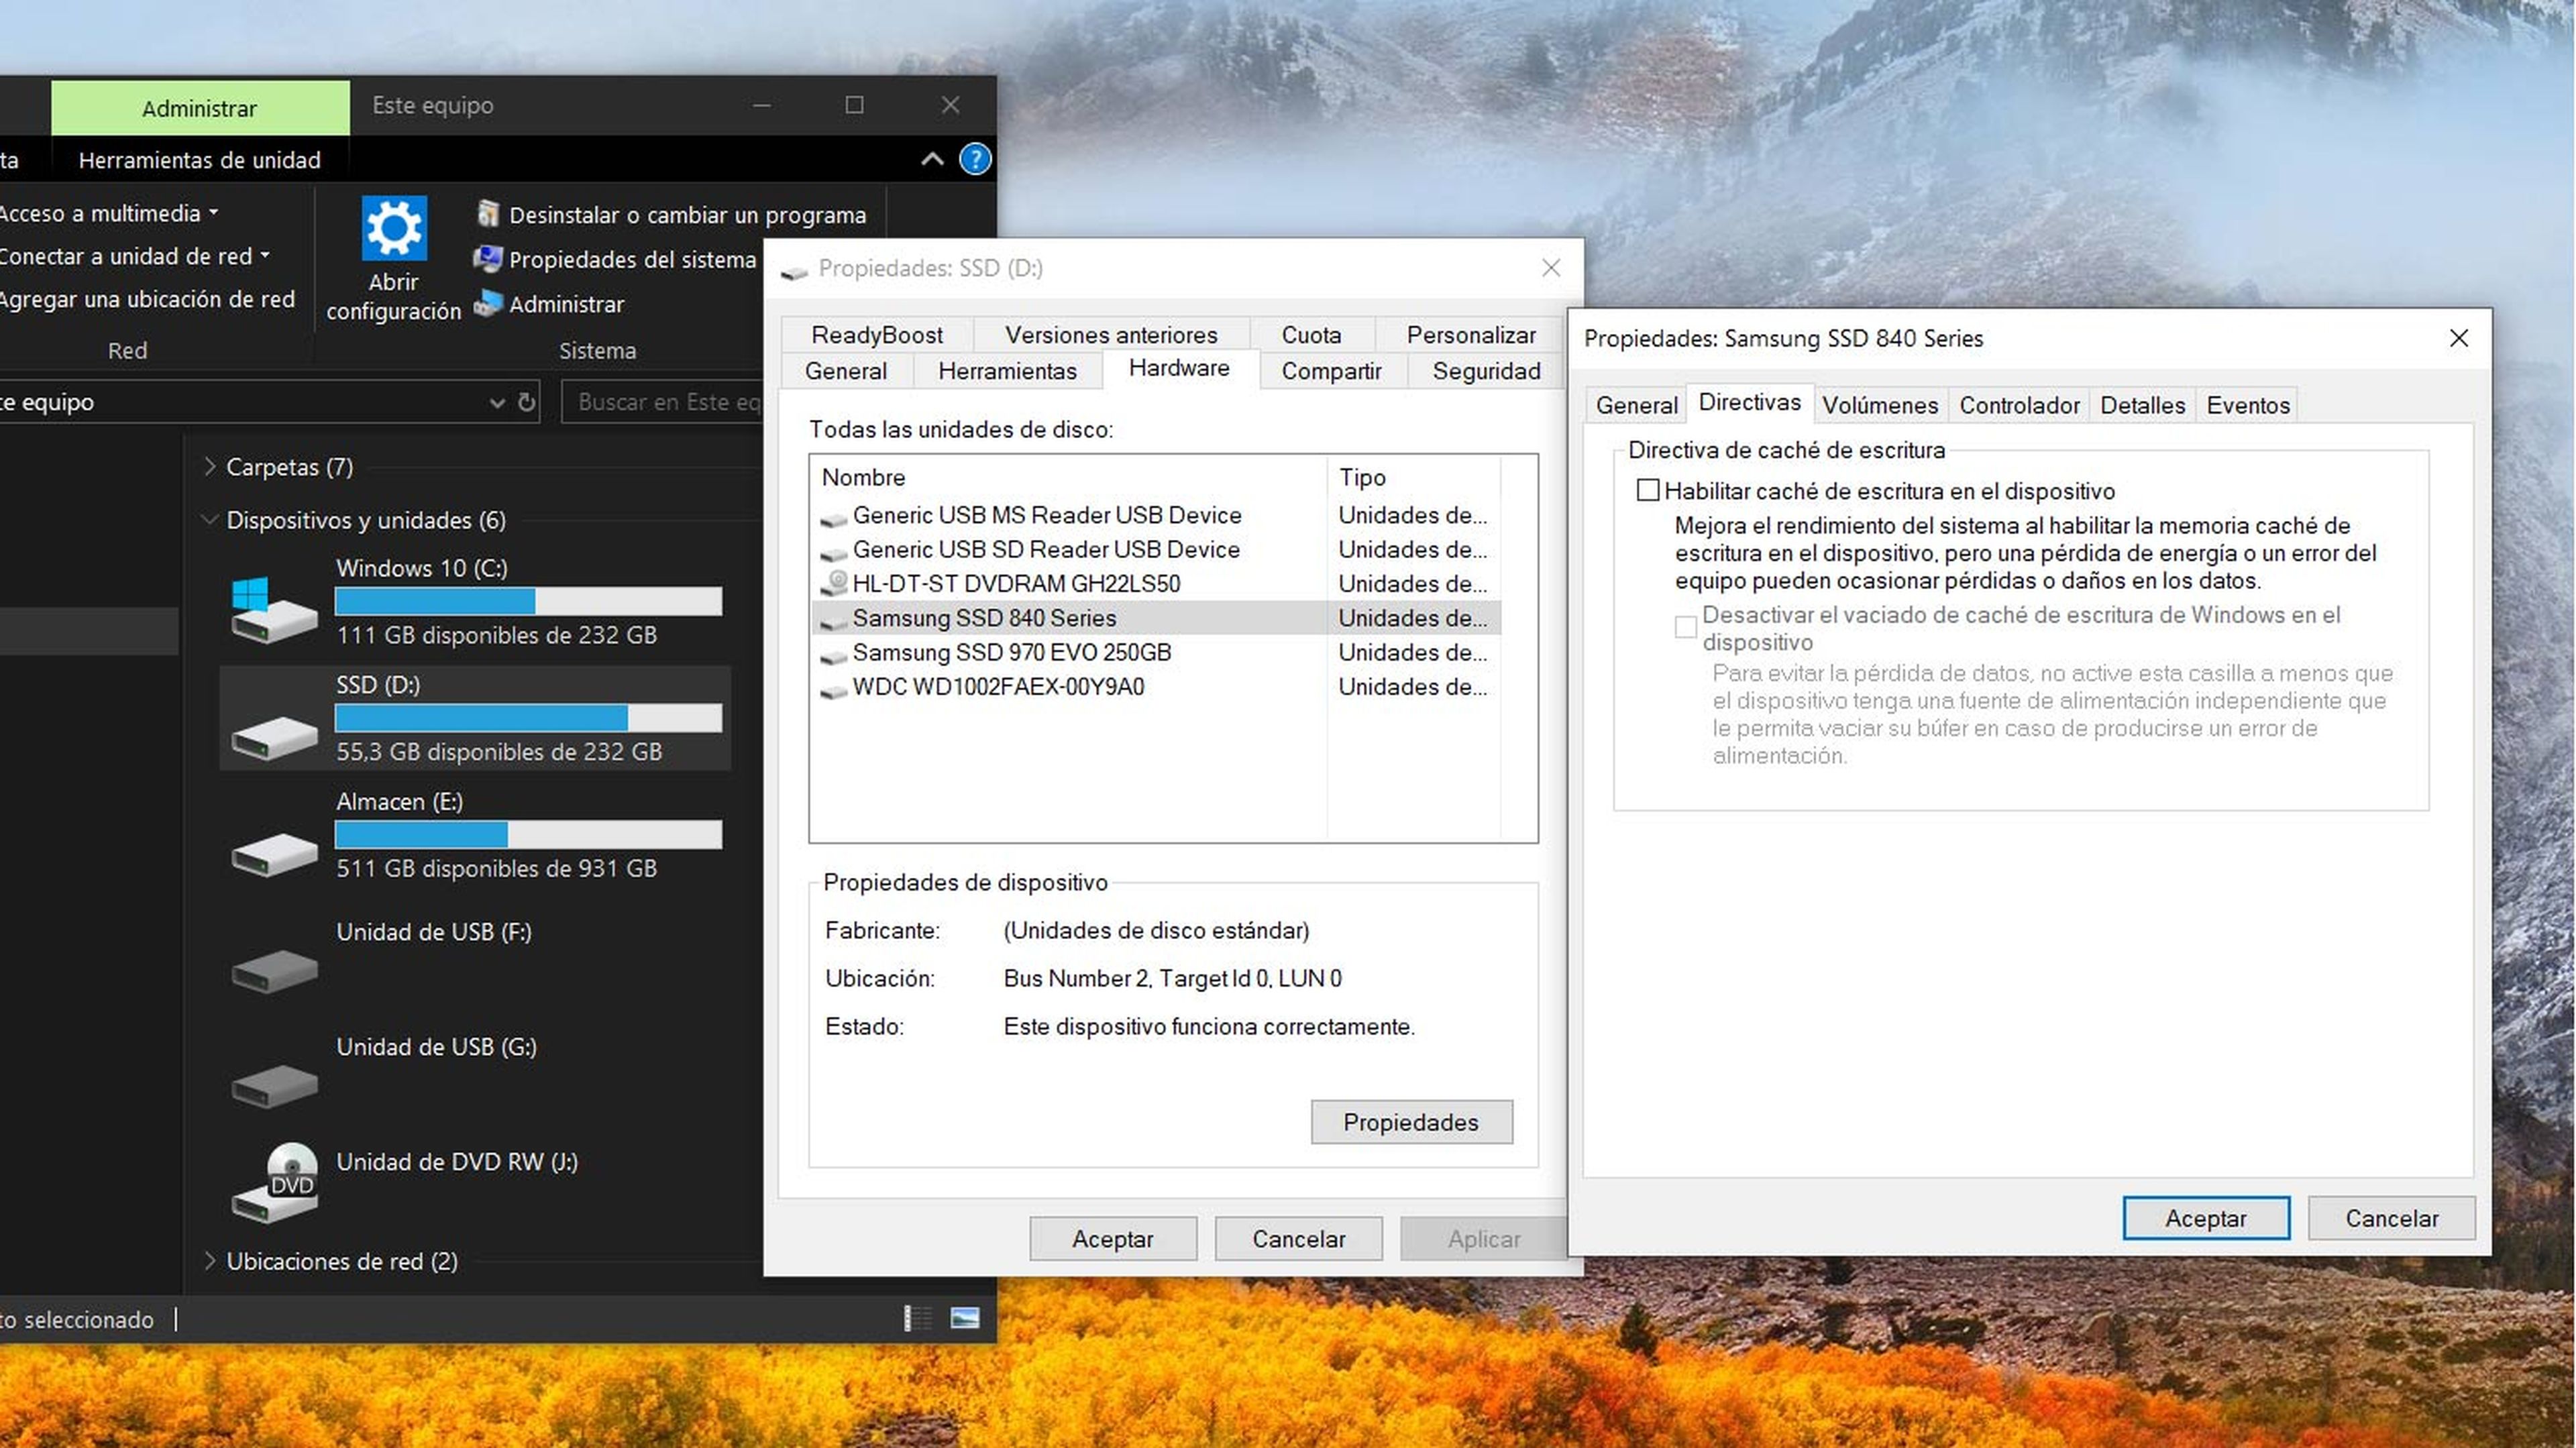Click the refresh icon in the address bar
Image resolution: width=2576 pixels, height=1448 pixels.
tap(527, 402)
